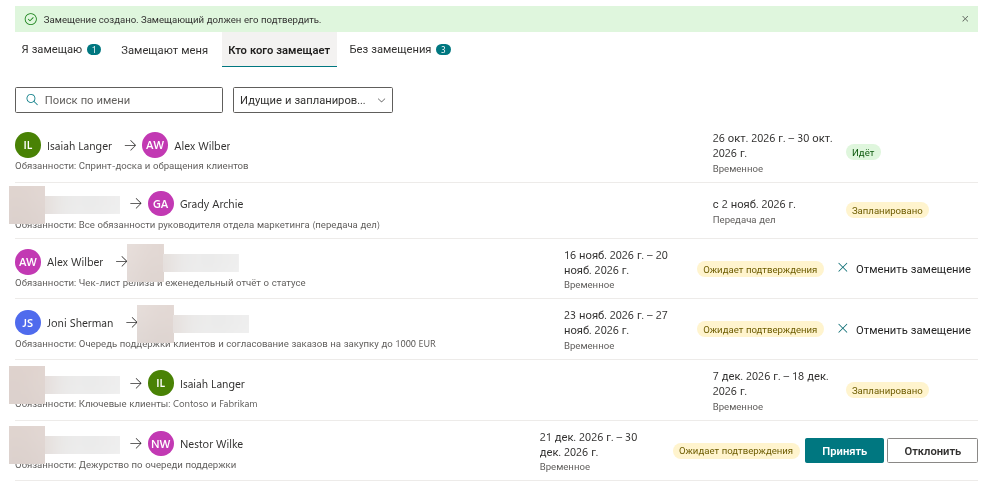Click the name 'Grady Archie'
This screenshot has width=991, height=488.
coord(211,204)
